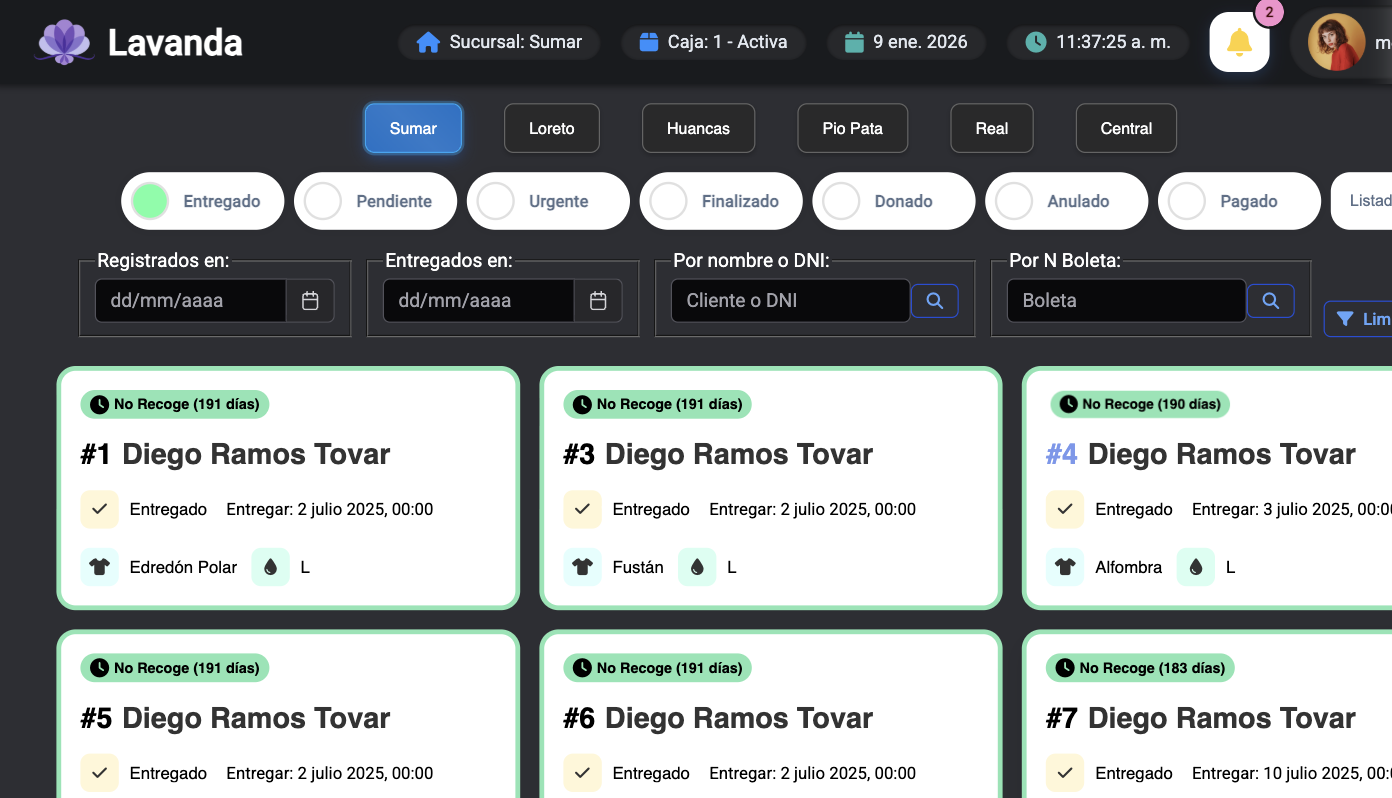Screen dimensions: 1392x798
Task: Switch to the Huancas branch tab
Action: pos(698,128)
